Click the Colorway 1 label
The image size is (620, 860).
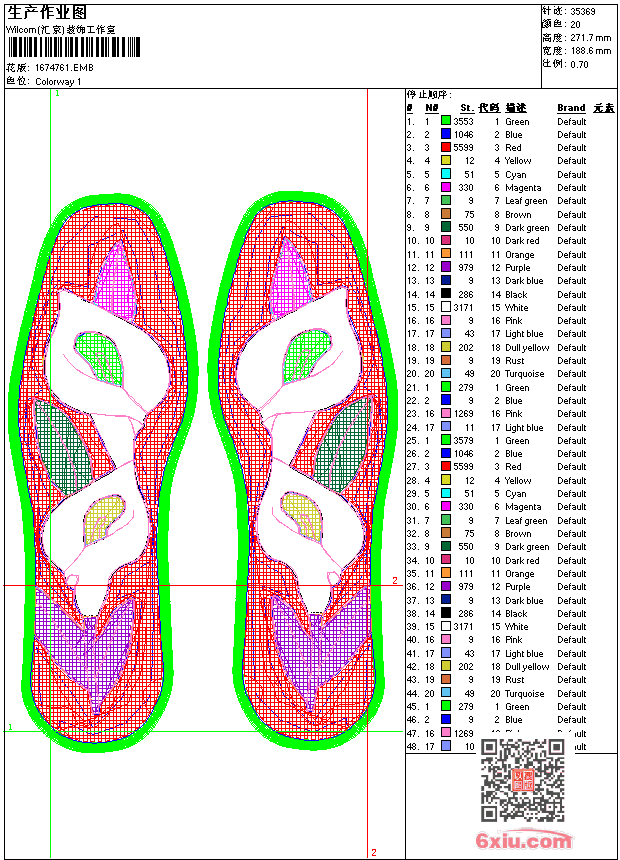point(58,81)
